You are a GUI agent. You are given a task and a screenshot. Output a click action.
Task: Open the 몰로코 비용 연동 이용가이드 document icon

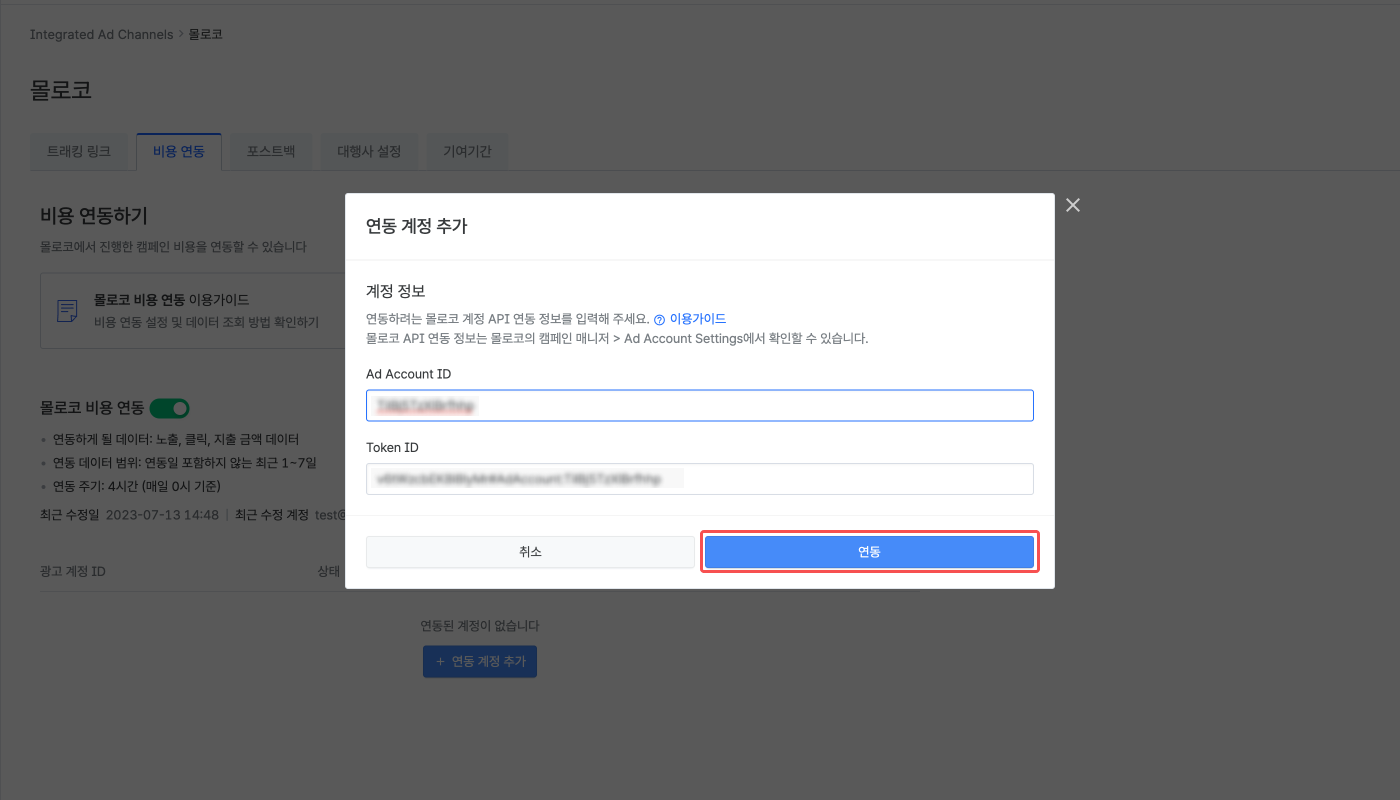(x=67, y=310)
